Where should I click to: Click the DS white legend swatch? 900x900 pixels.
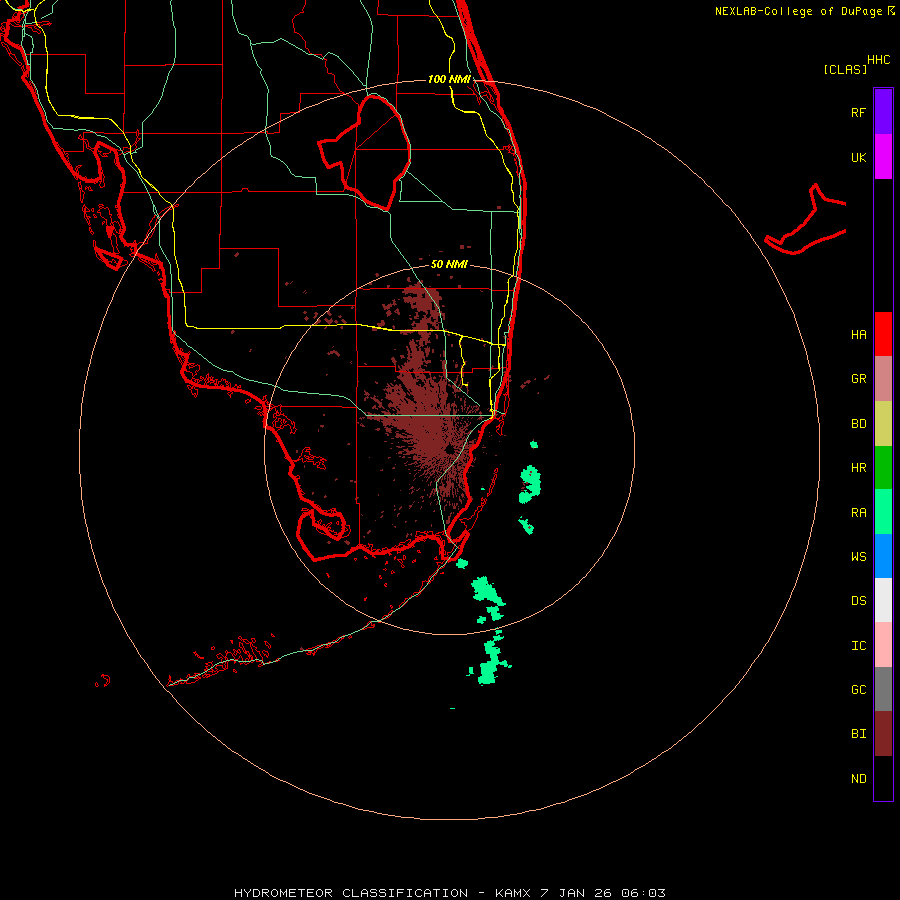click(883, 600)
